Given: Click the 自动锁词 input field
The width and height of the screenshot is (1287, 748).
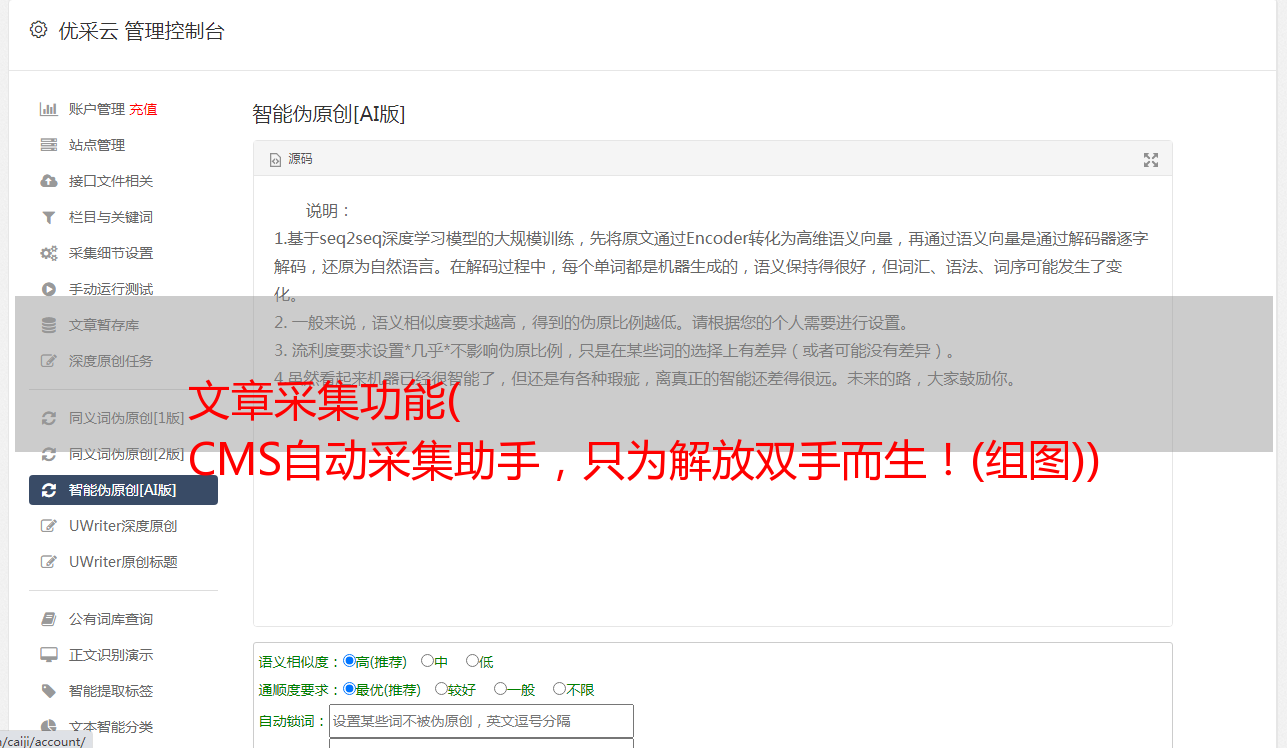Looking at the screenshot, I should coord(481,721).
